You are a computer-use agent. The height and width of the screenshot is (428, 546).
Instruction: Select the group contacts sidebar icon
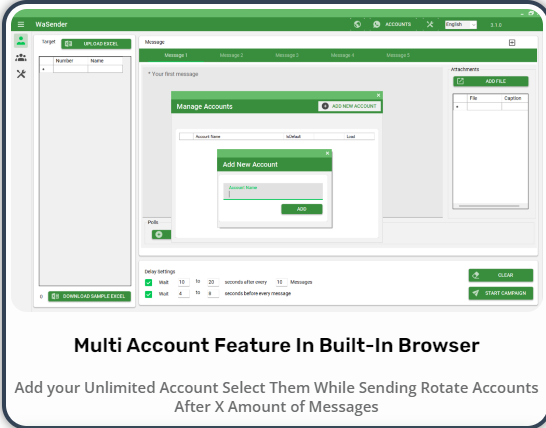point(21,57)
